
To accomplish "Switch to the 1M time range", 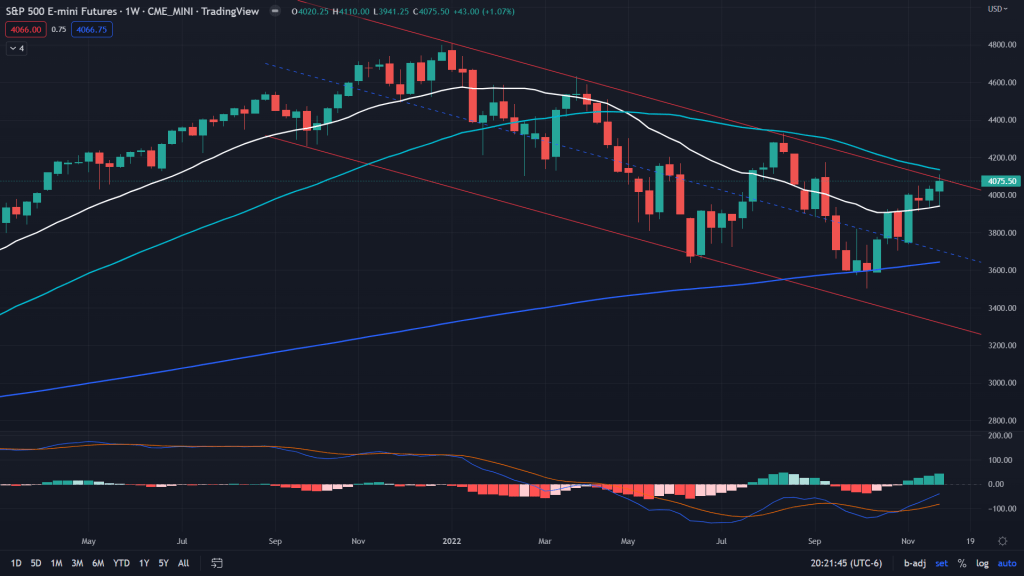I will pyautogui.click(x=57, y=563).
